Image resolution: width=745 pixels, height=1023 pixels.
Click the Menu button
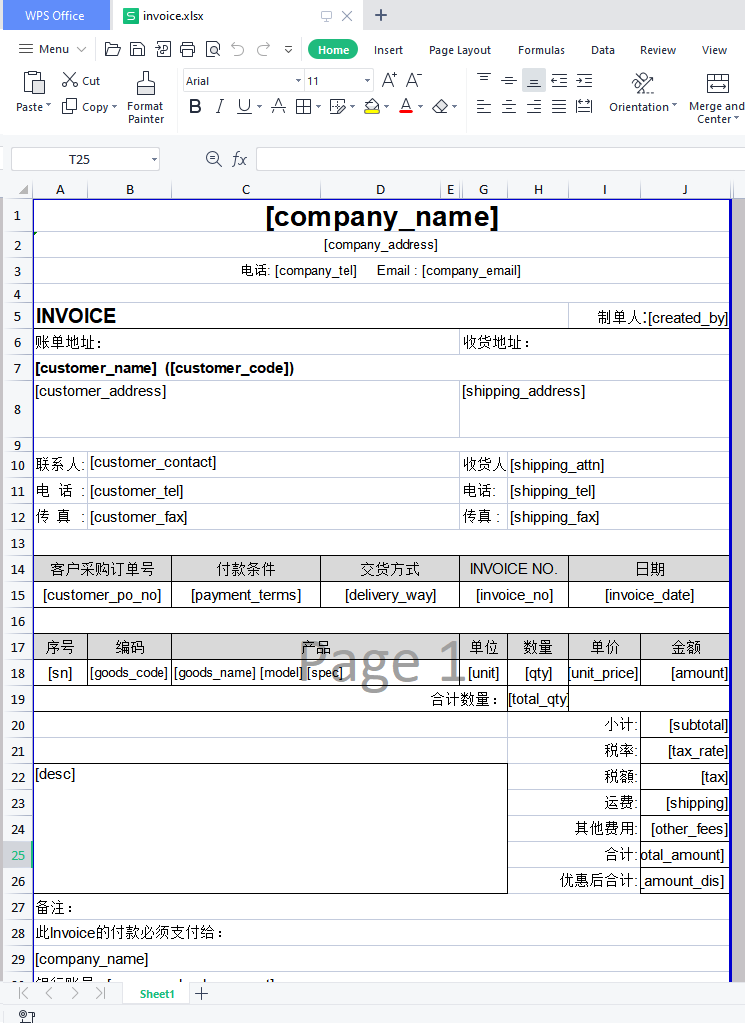52,49
